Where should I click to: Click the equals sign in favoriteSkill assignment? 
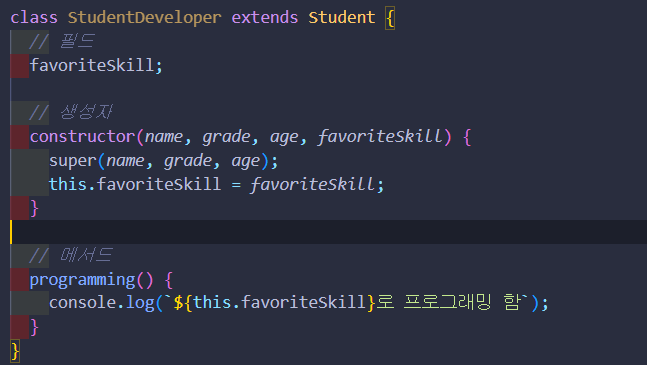[236, 185]
